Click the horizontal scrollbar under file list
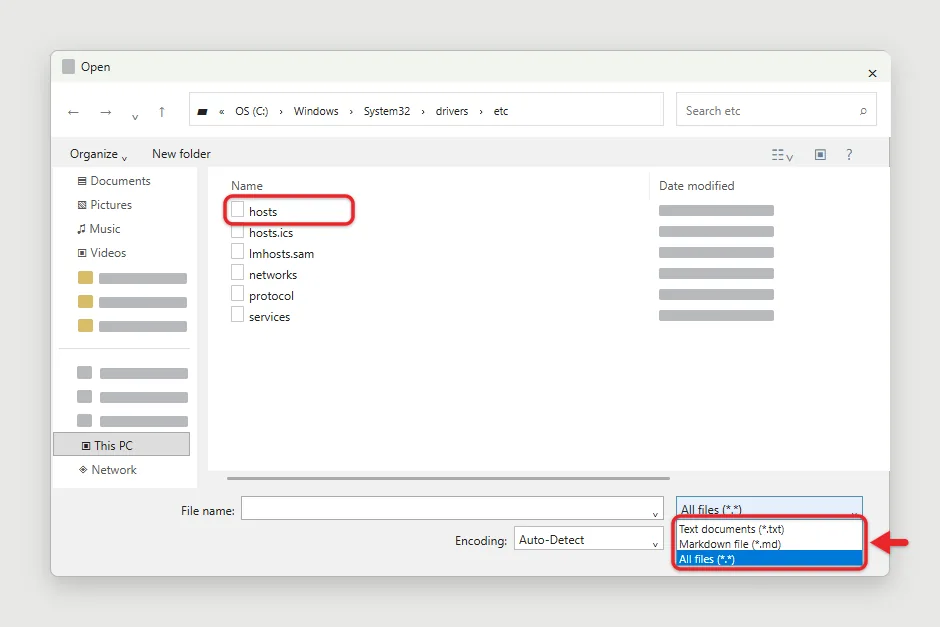Screen dimensions: 940x627 pos(448,478)
